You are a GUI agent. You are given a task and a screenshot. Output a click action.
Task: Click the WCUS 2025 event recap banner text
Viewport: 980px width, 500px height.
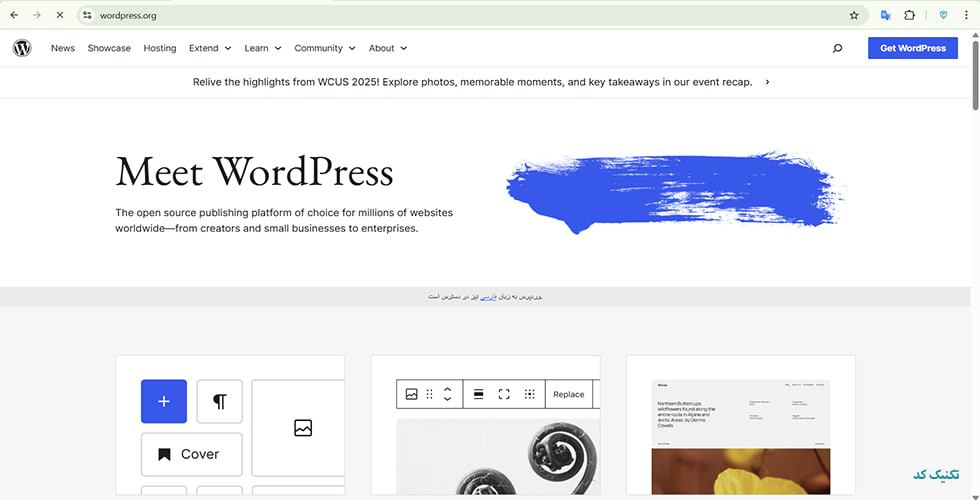pos(472,82)
